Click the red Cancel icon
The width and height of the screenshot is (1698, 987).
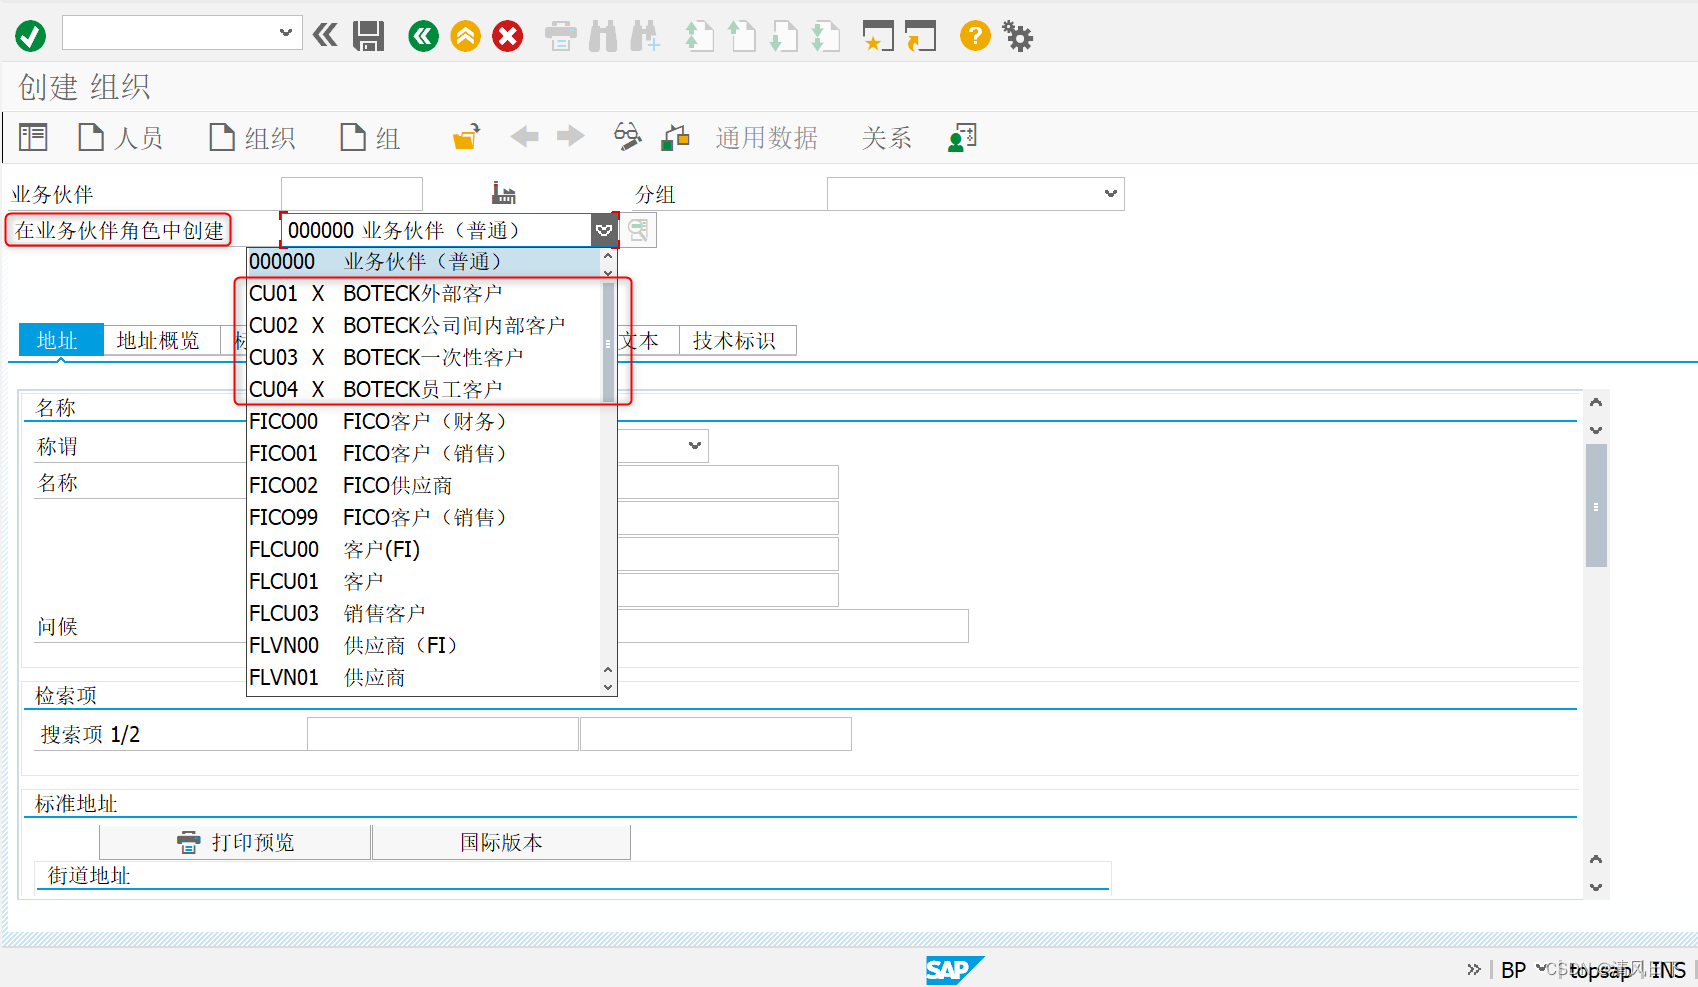508,37
